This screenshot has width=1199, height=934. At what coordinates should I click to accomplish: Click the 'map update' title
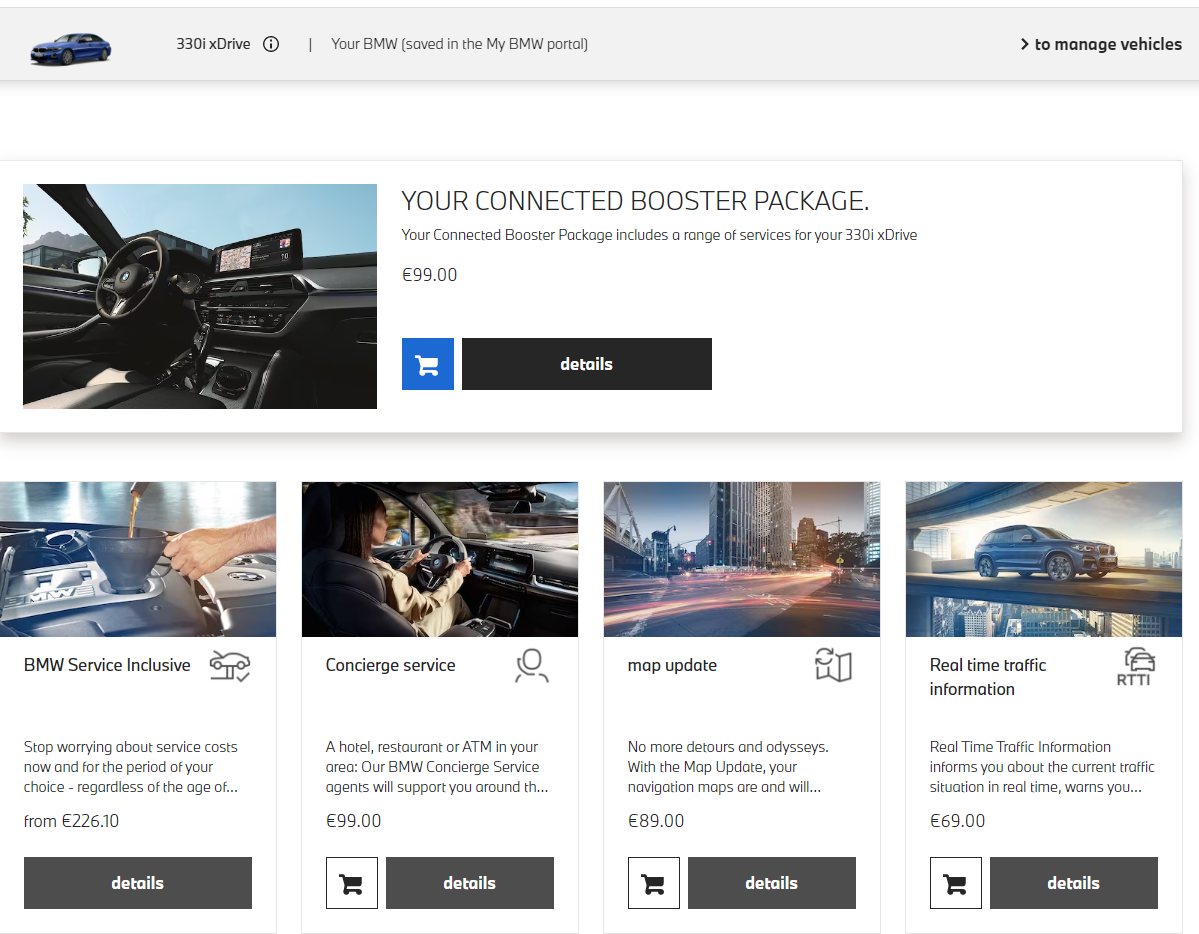(672, 666)
